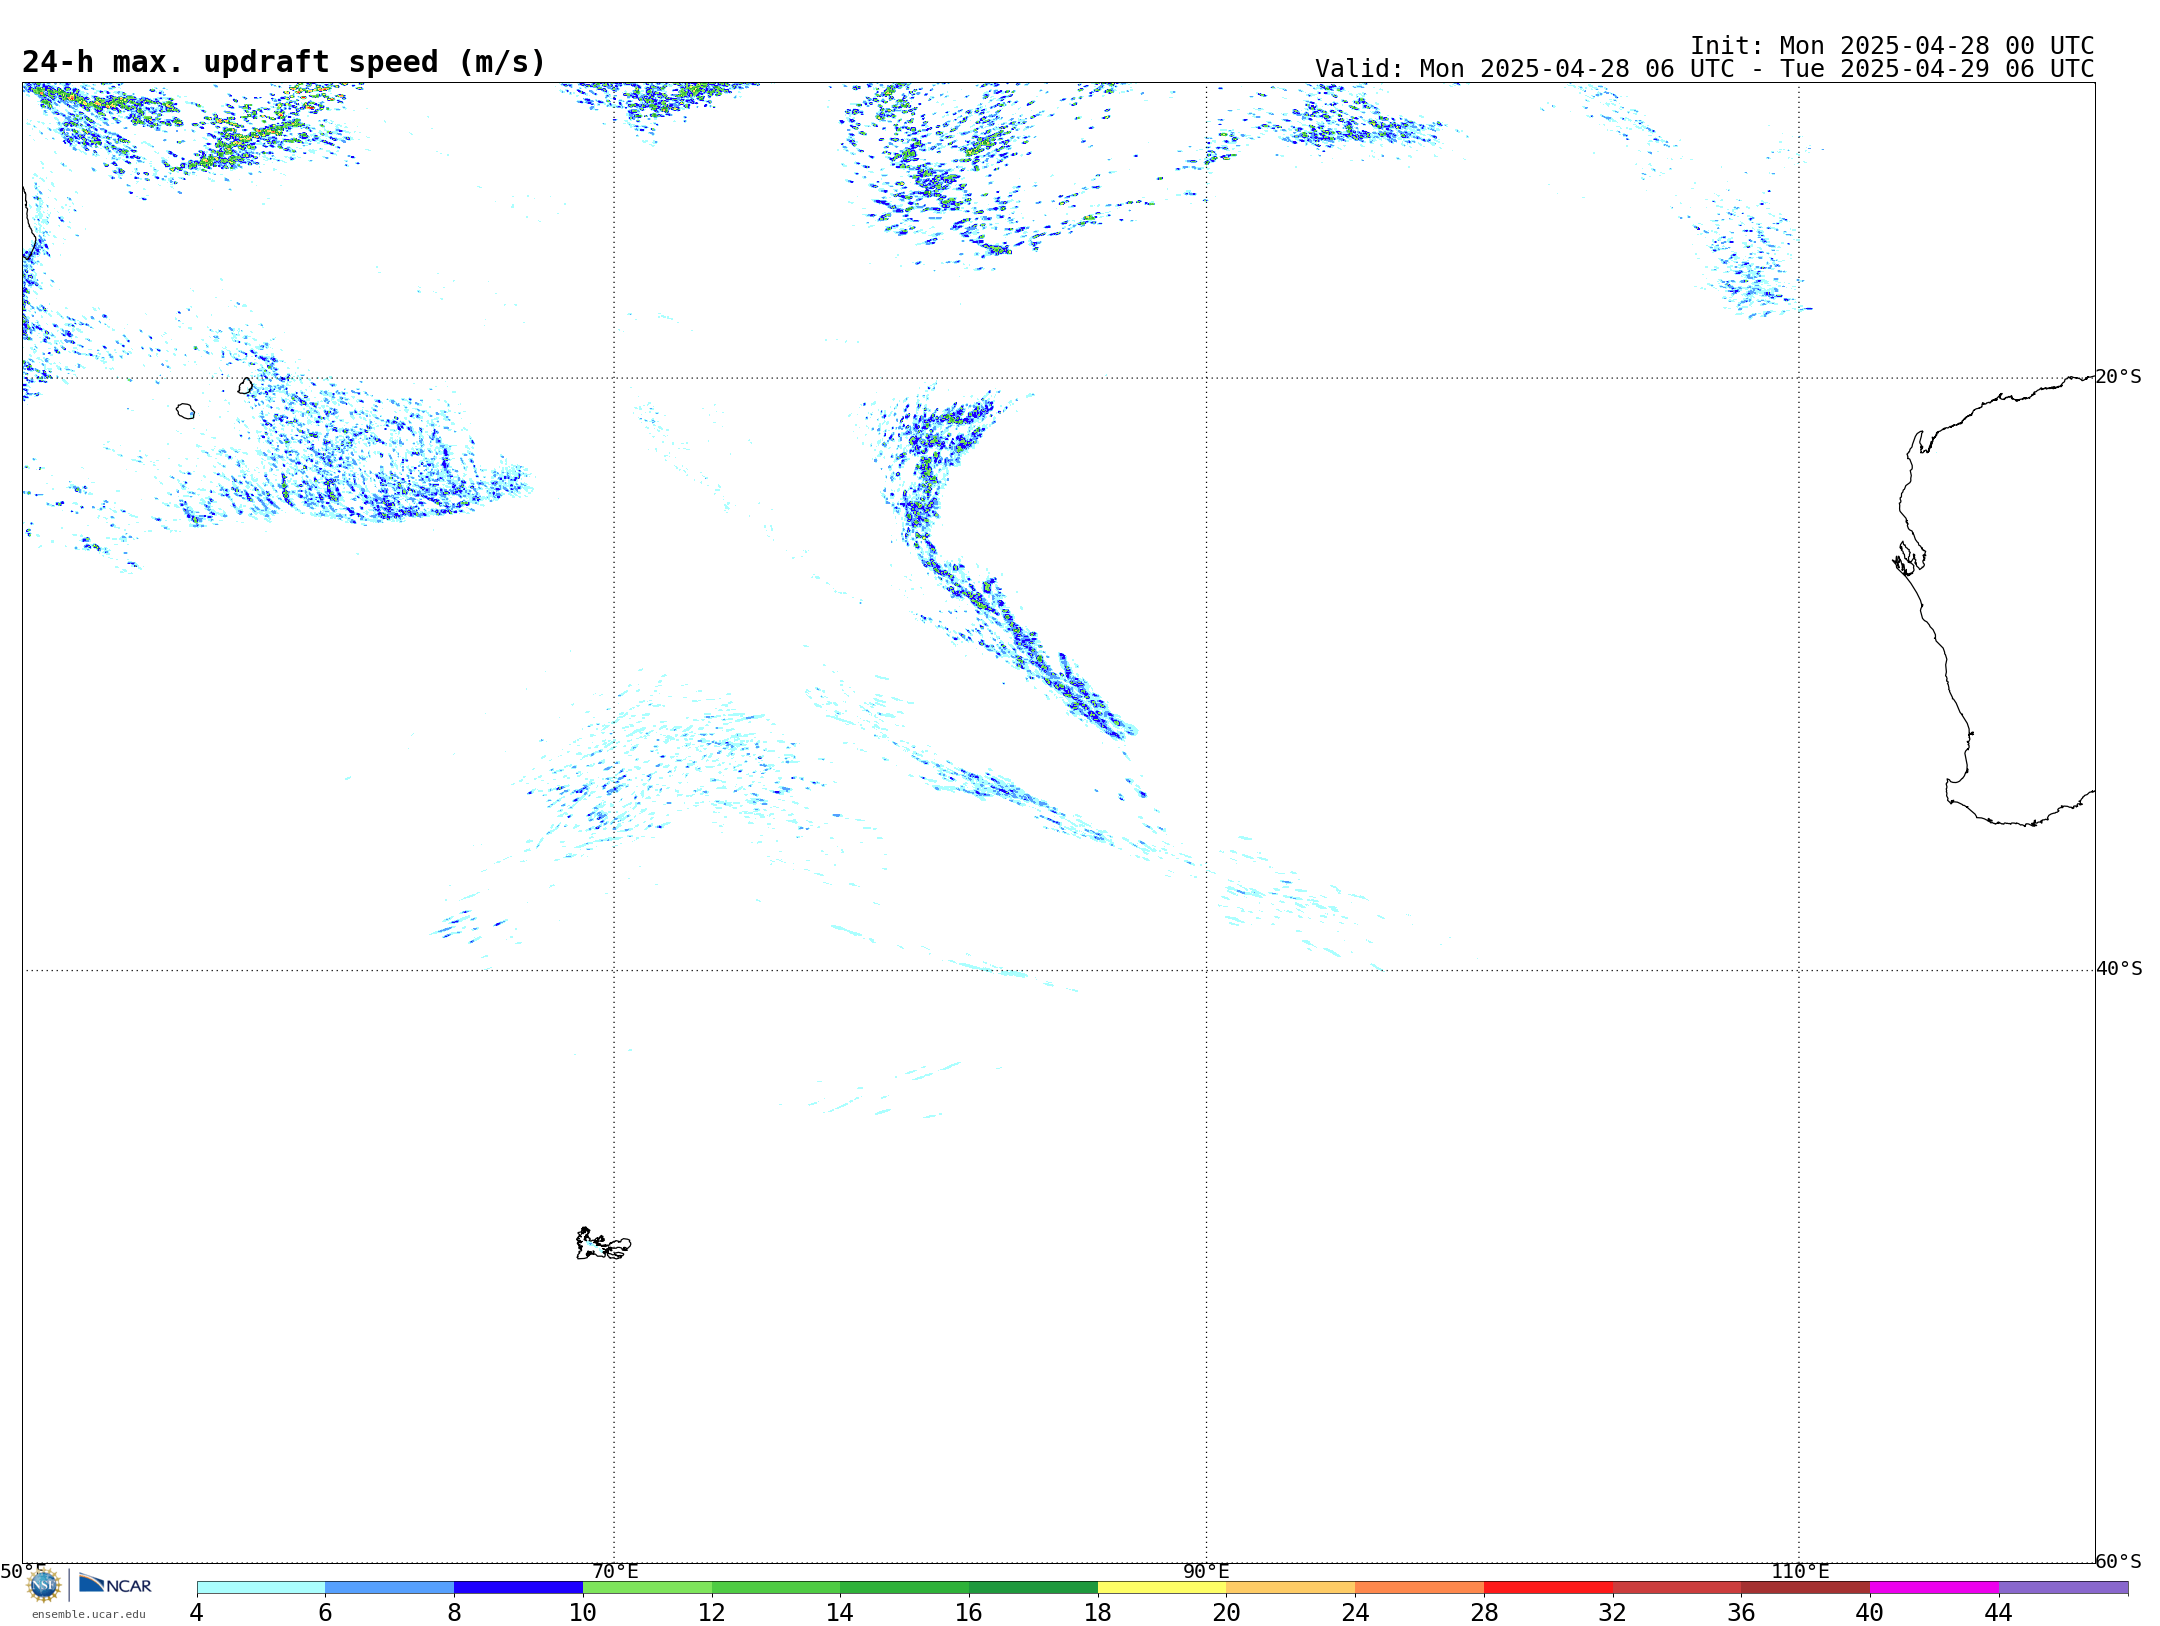This screenshot has width=2160, height=1626.
Task: Click the 4–6 m/s light cyan swatch
Action: tap(261, 1587)
